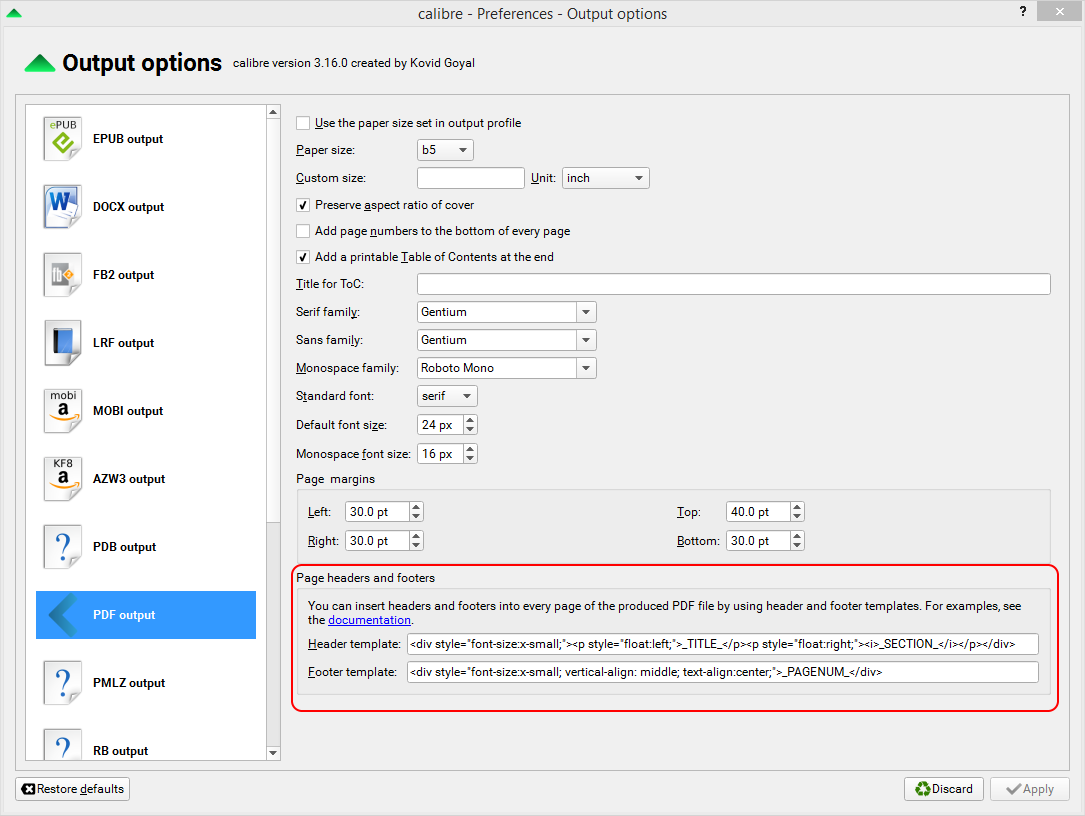The height and width of the screenshot is (816, 1085).
Task: Decrease Monospace font size with down arrow
Action: (471, 459)
